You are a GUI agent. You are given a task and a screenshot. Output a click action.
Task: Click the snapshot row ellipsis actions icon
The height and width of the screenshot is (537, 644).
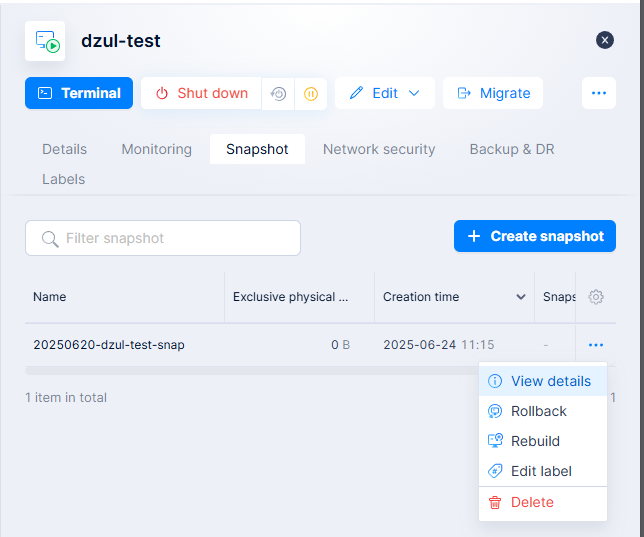(596, 345)
